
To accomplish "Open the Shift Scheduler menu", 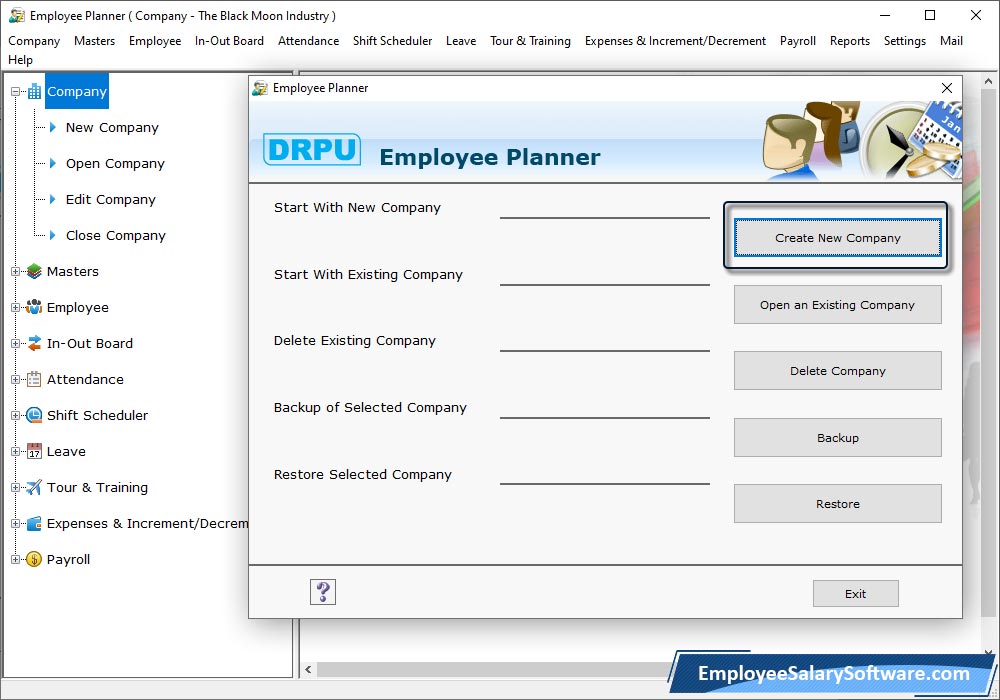I will coord(392,41).
